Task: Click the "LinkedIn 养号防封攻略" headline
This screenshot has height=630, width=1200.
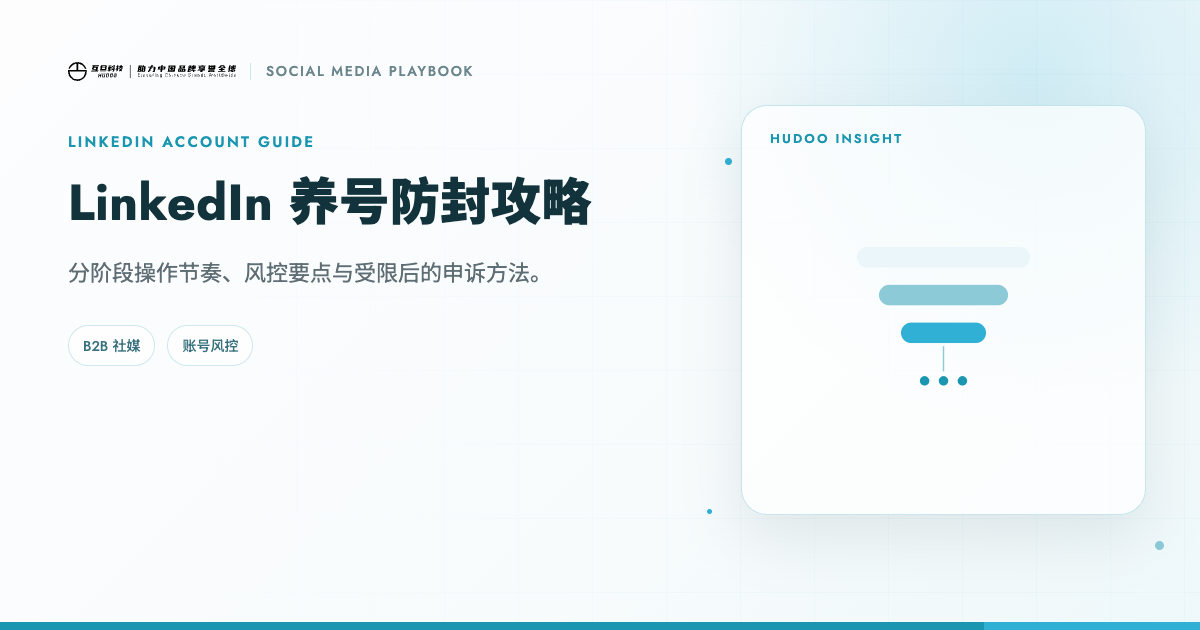Action: (x=330, y=203)
